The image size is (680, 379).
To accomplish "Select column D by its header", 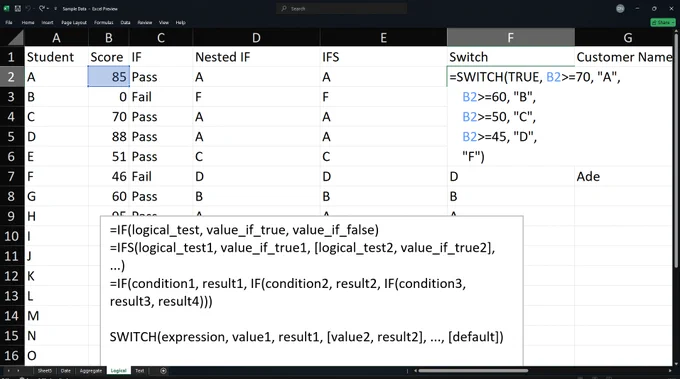I will pyautogui.click(x=256, y=38).
